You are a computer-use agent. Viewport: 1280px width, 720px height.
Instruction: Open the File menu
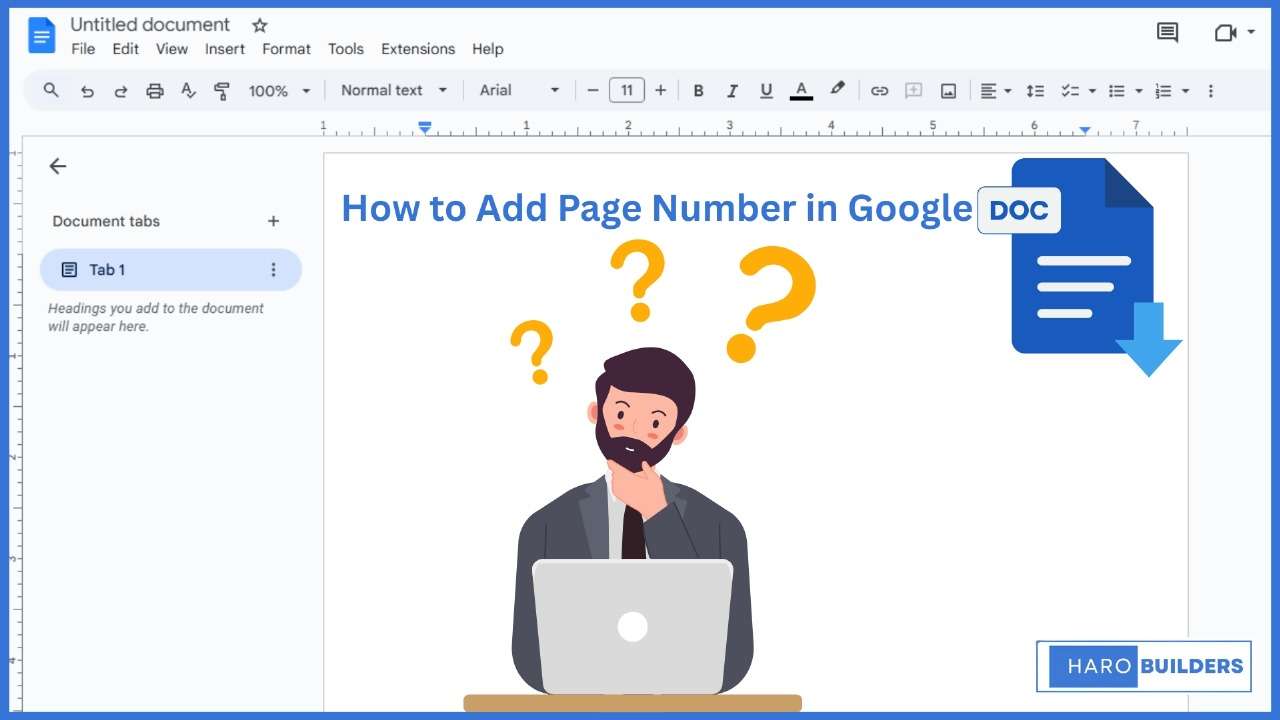[83, 49]
